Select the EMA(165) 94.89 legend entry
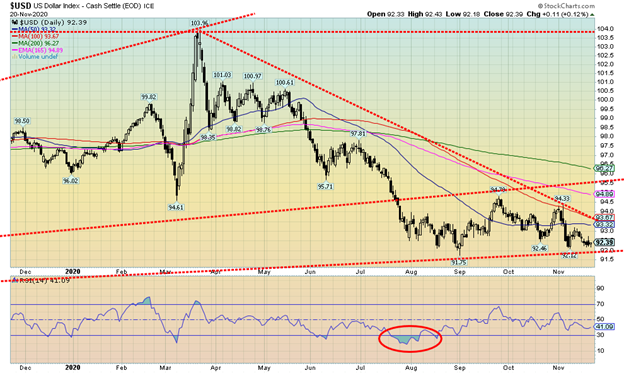This screenshot has height=373, width=624. (x=37, y=50)
